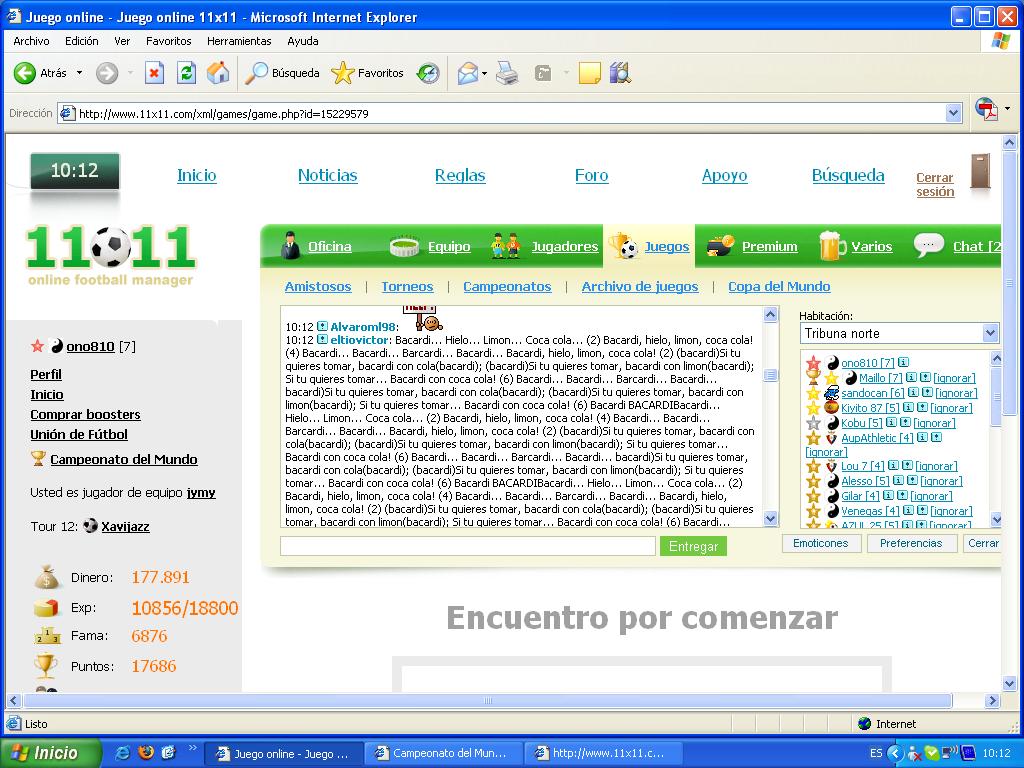The height and width of the screenshot is (768, 1024).
Task: Open the Emoticones button
Action: (x=821, y=543)
